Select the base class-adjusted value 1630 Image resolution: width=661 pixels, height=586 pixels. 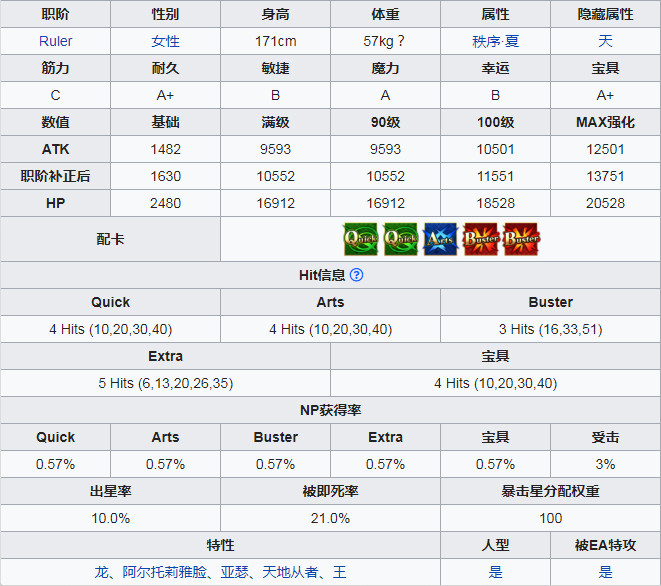[165, 176]
